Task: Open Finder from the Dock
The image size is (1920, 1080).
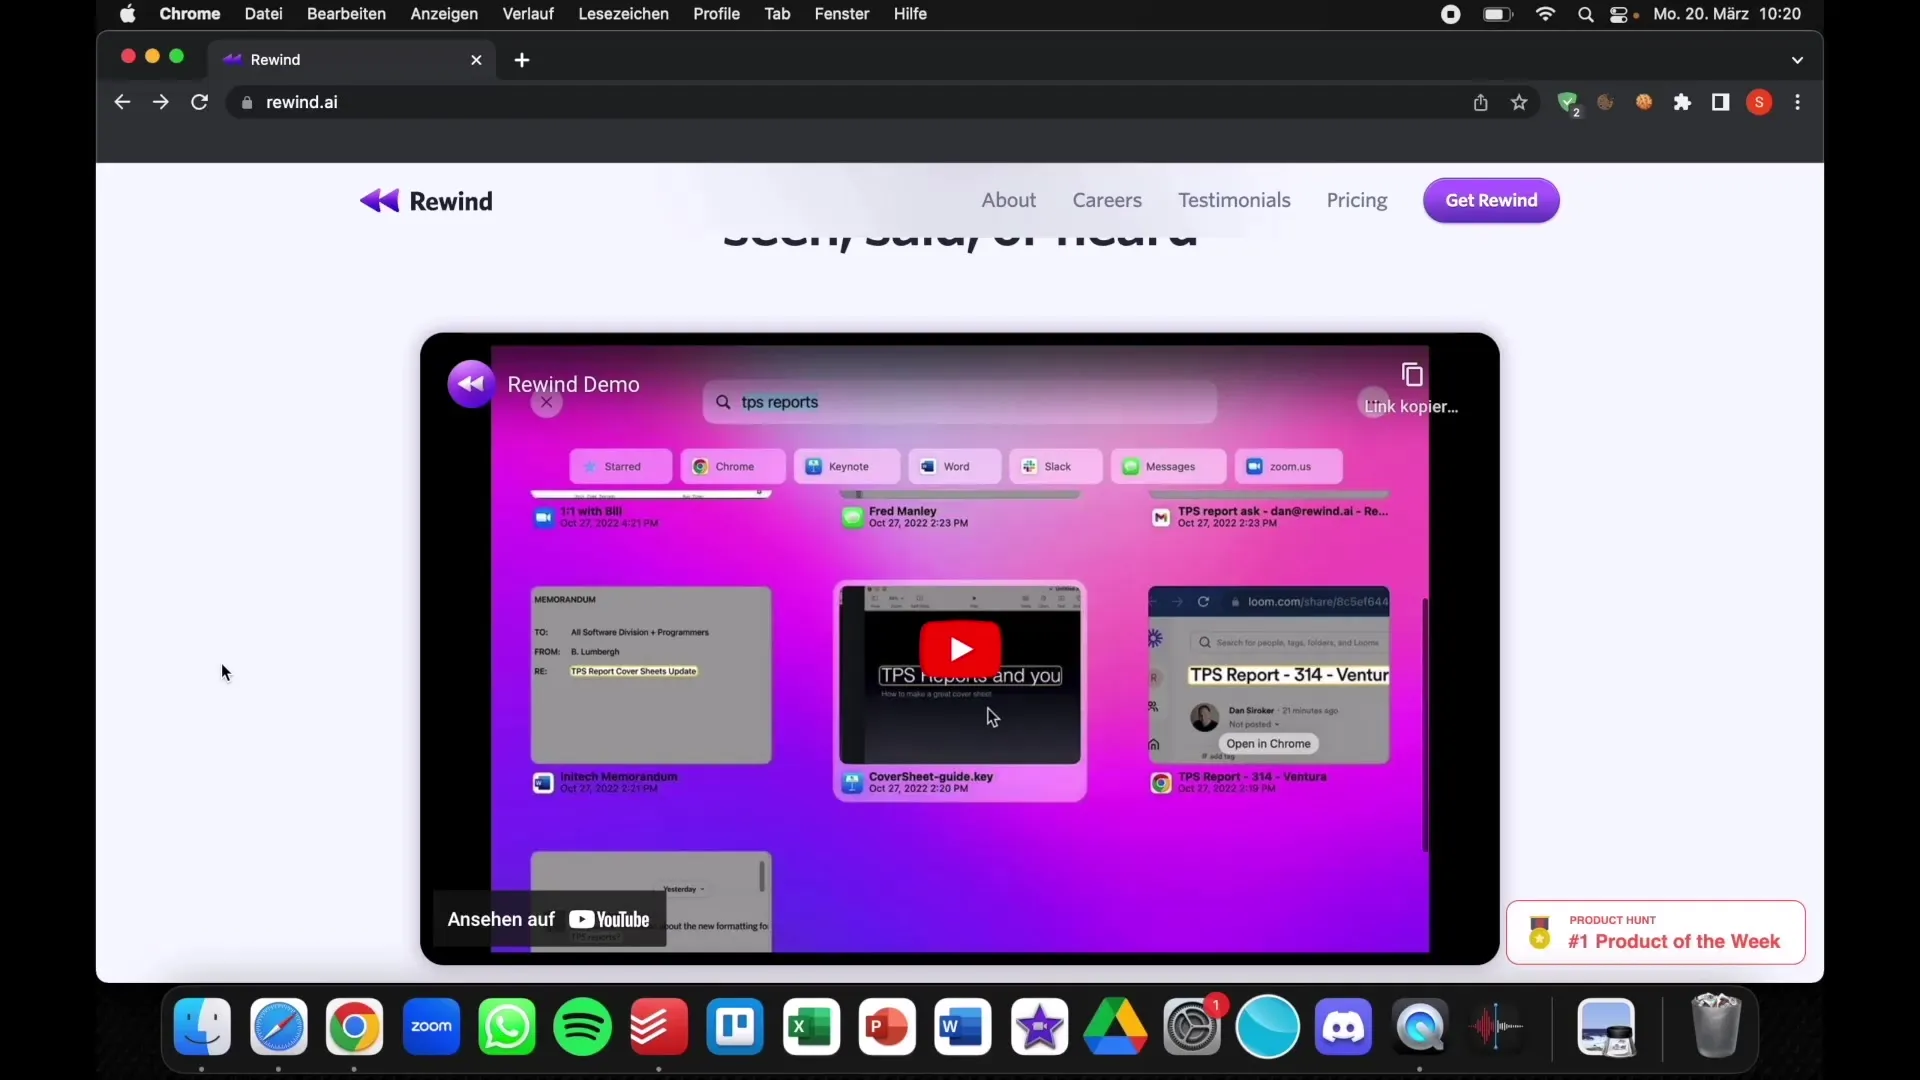Action: click(202, 1027)
